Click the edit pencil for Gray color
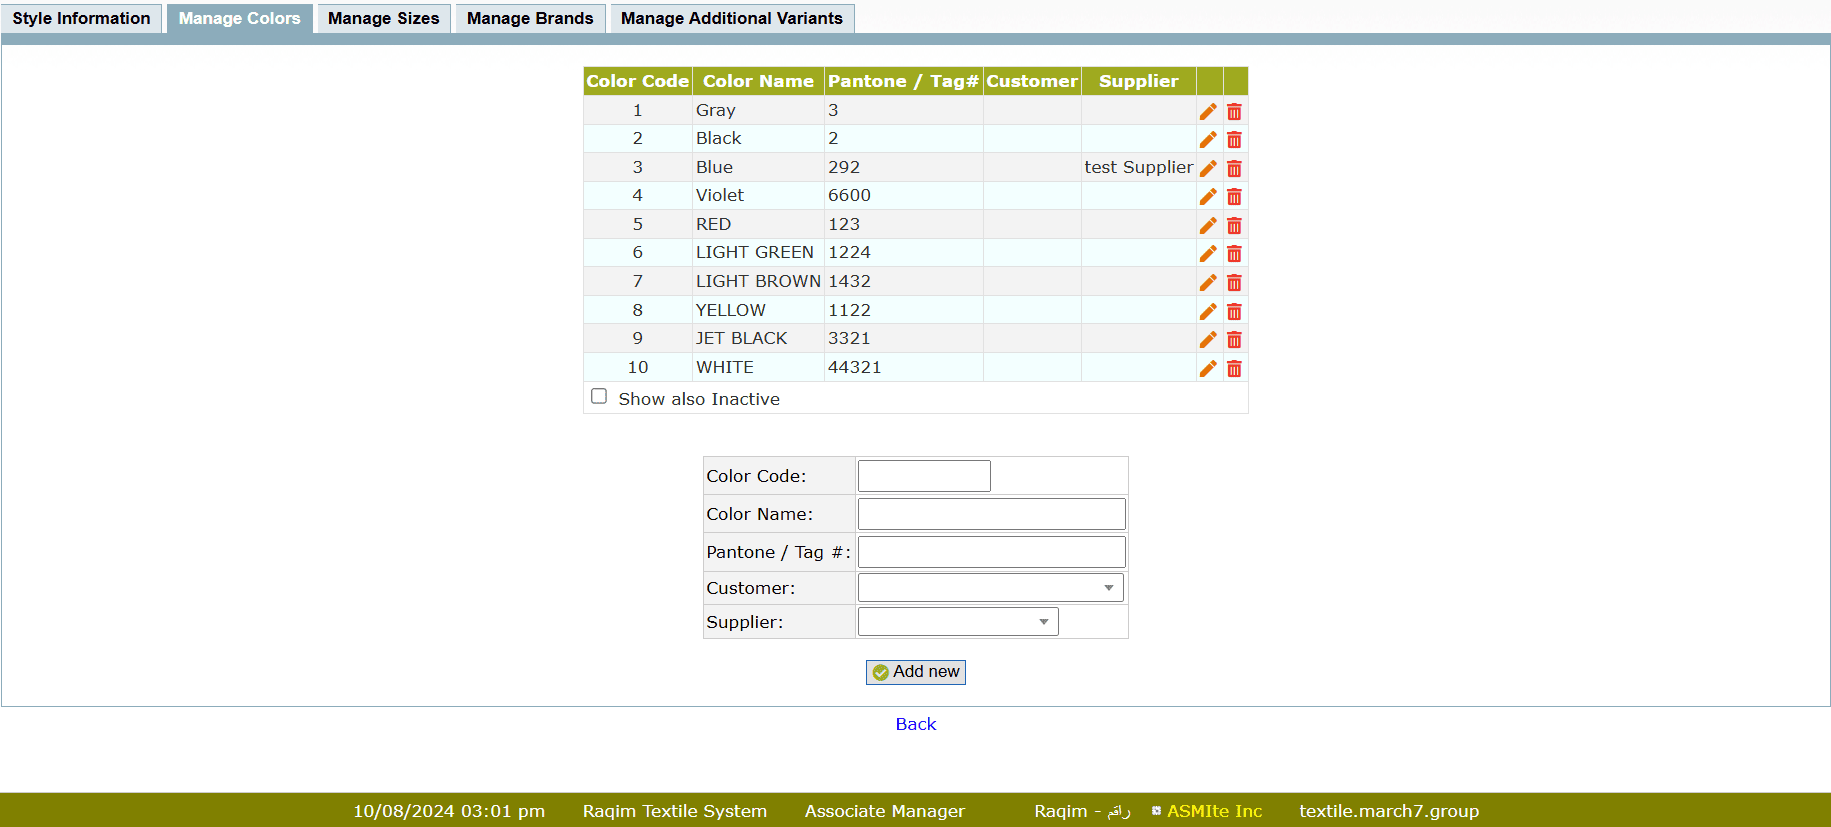This screenshot has width=1831, height=827. (1208, 111)
